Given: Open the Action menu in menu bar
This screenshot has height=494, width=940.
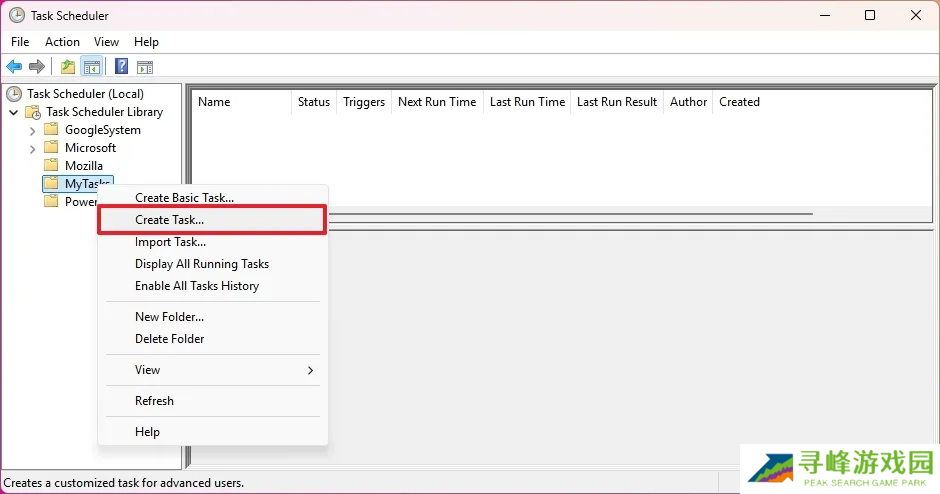Looking at the screenshot, I should point(62,42).
